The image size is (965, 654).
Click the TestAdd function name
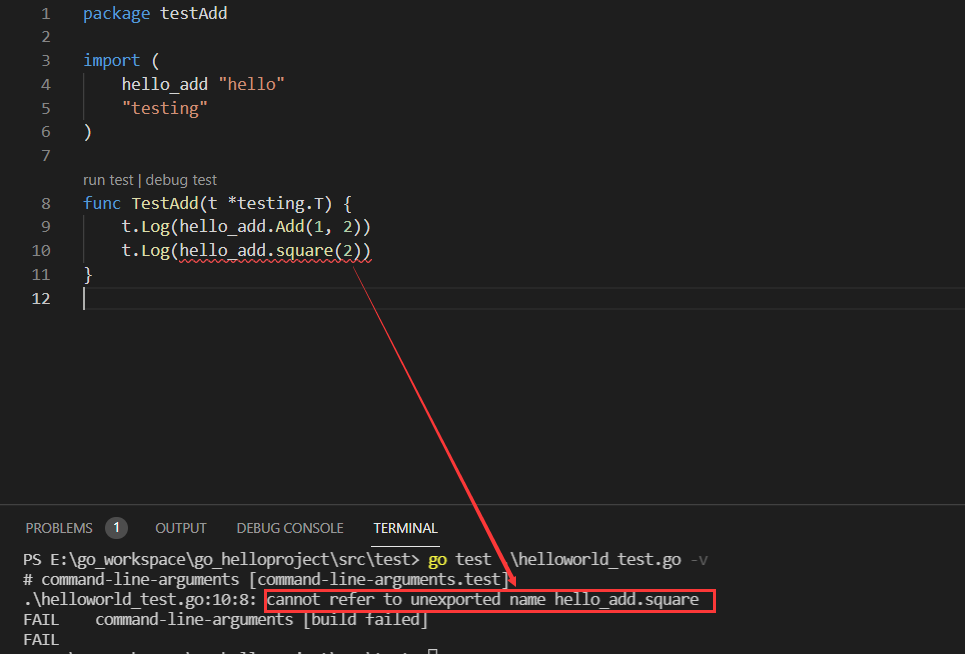(x=164, y=203)
